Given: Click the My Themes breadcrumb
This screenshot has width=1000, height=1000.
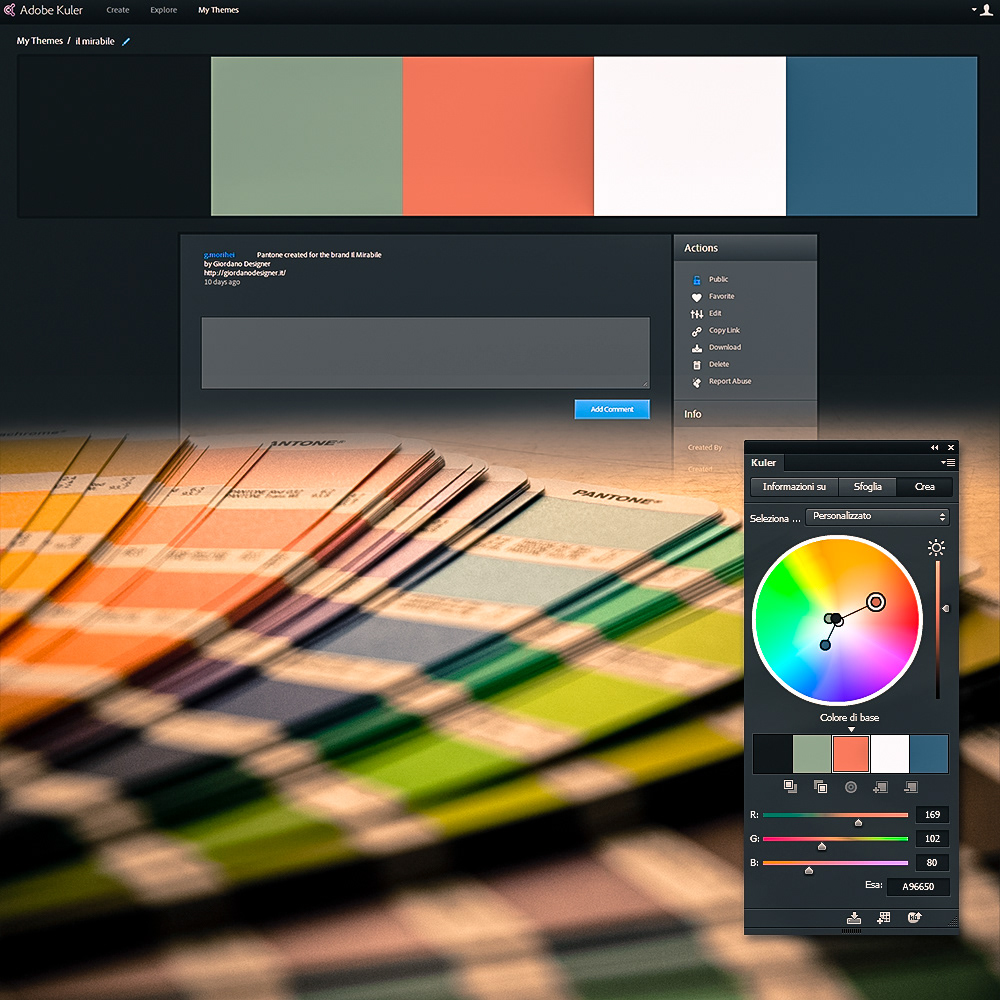Looking at the screenshot, I should click(40, 41).
